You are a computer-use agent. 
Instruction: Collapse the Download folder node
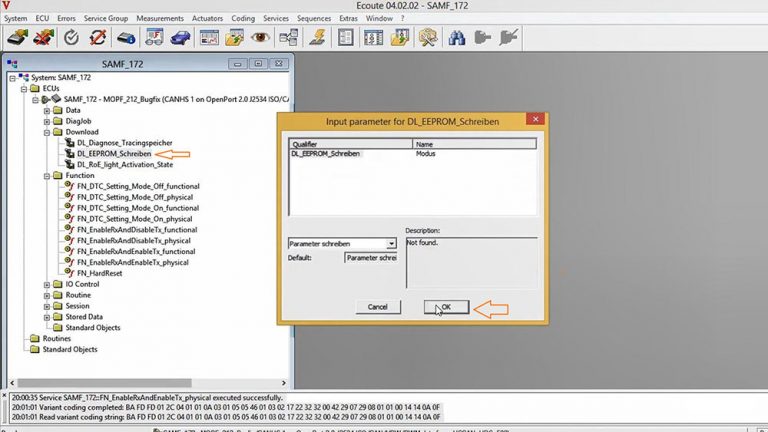coord(46,132)
